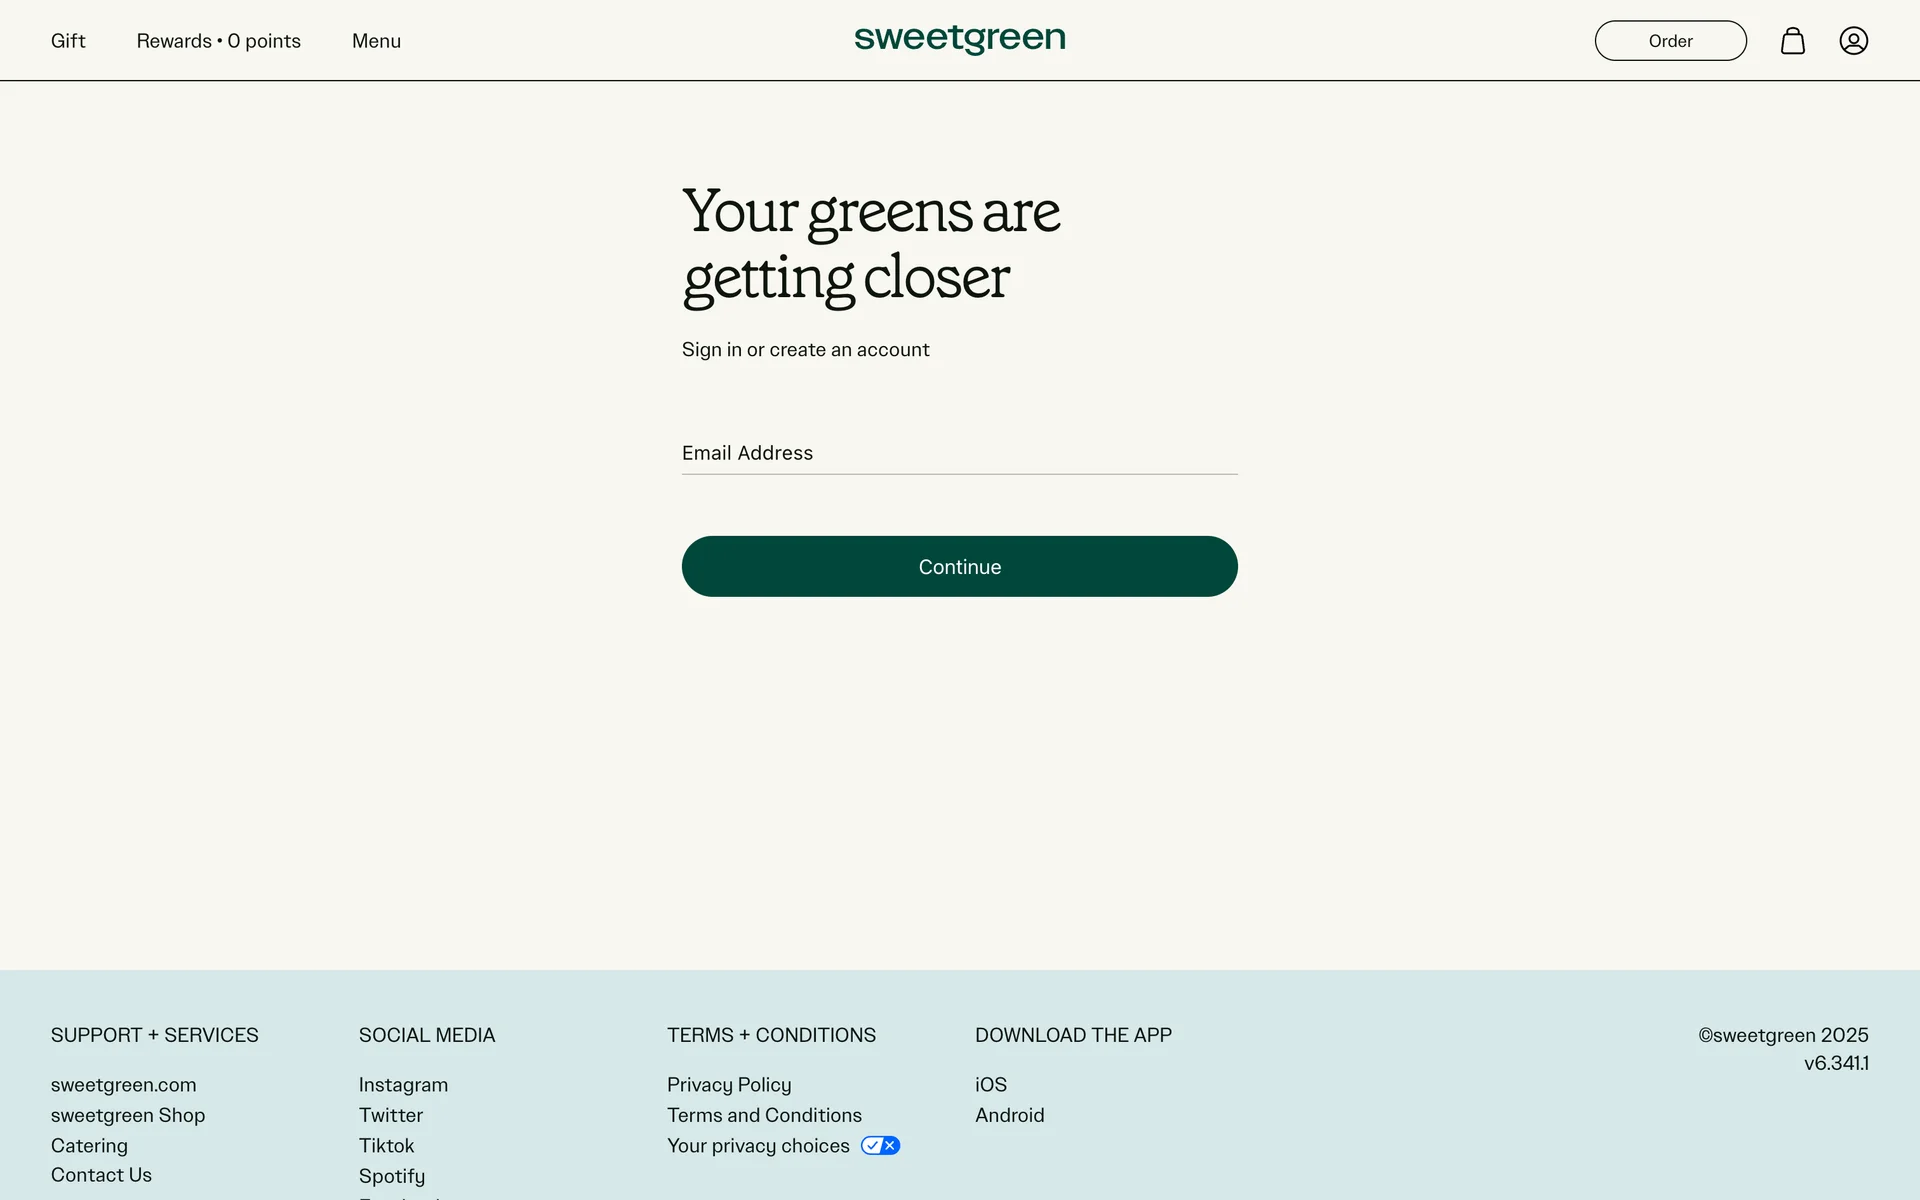Image resolution: width=1920 pixels, height=1200 pixels.
Task: Open the Gift page
Action: (x=68, y=41)
